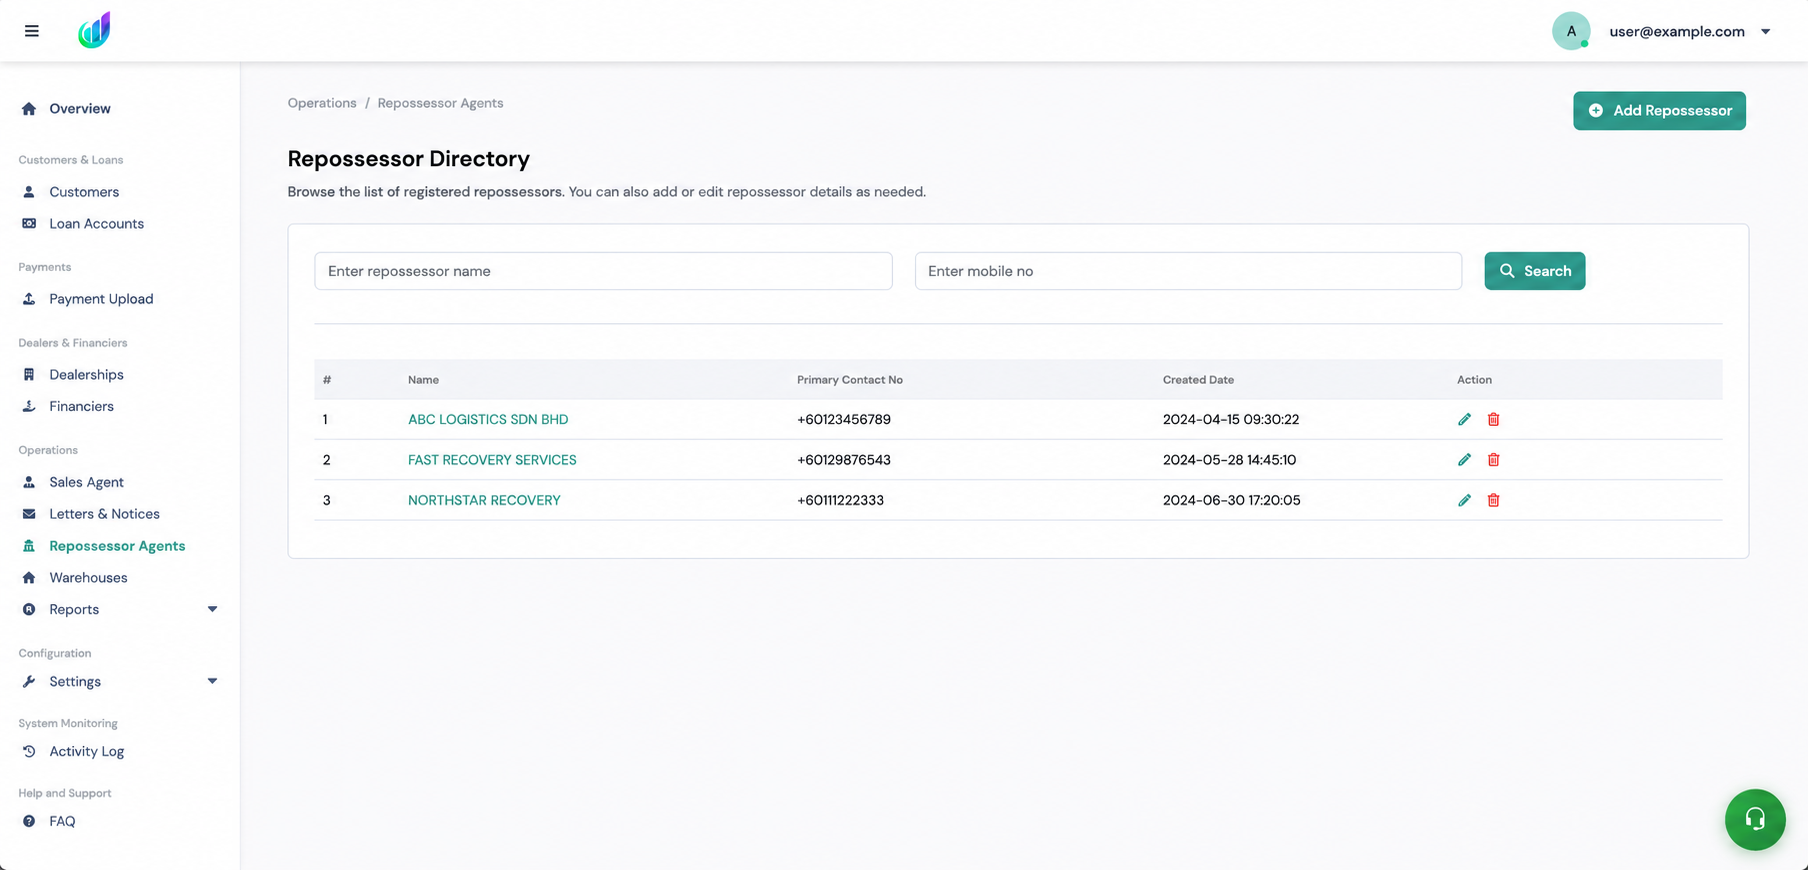The height and width of the screenshot is (870, 1808).
Task: Click created date 2024-06-30 17:20:05
Action: [x=1232, y=500]
